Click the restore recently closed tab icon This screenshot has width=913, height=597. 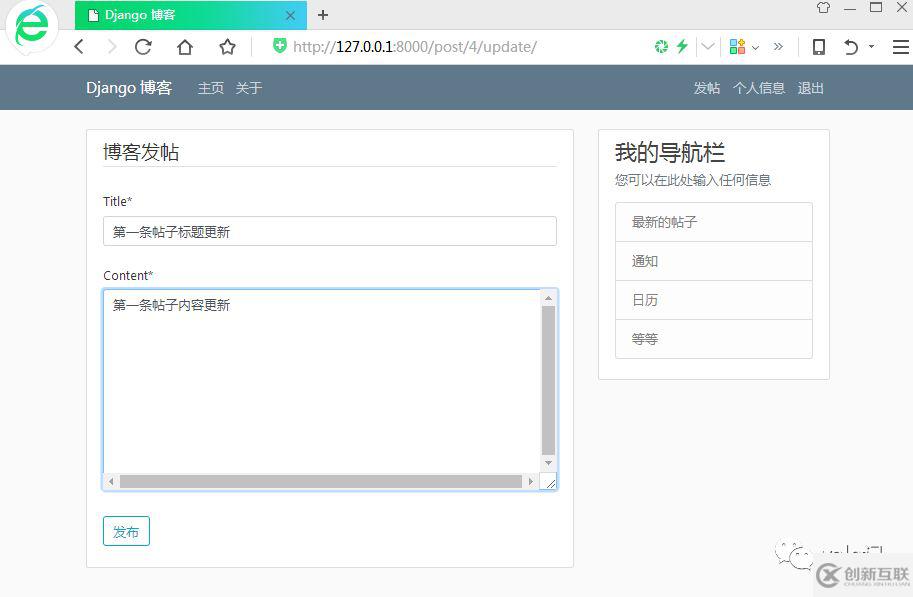coord(850,46)
